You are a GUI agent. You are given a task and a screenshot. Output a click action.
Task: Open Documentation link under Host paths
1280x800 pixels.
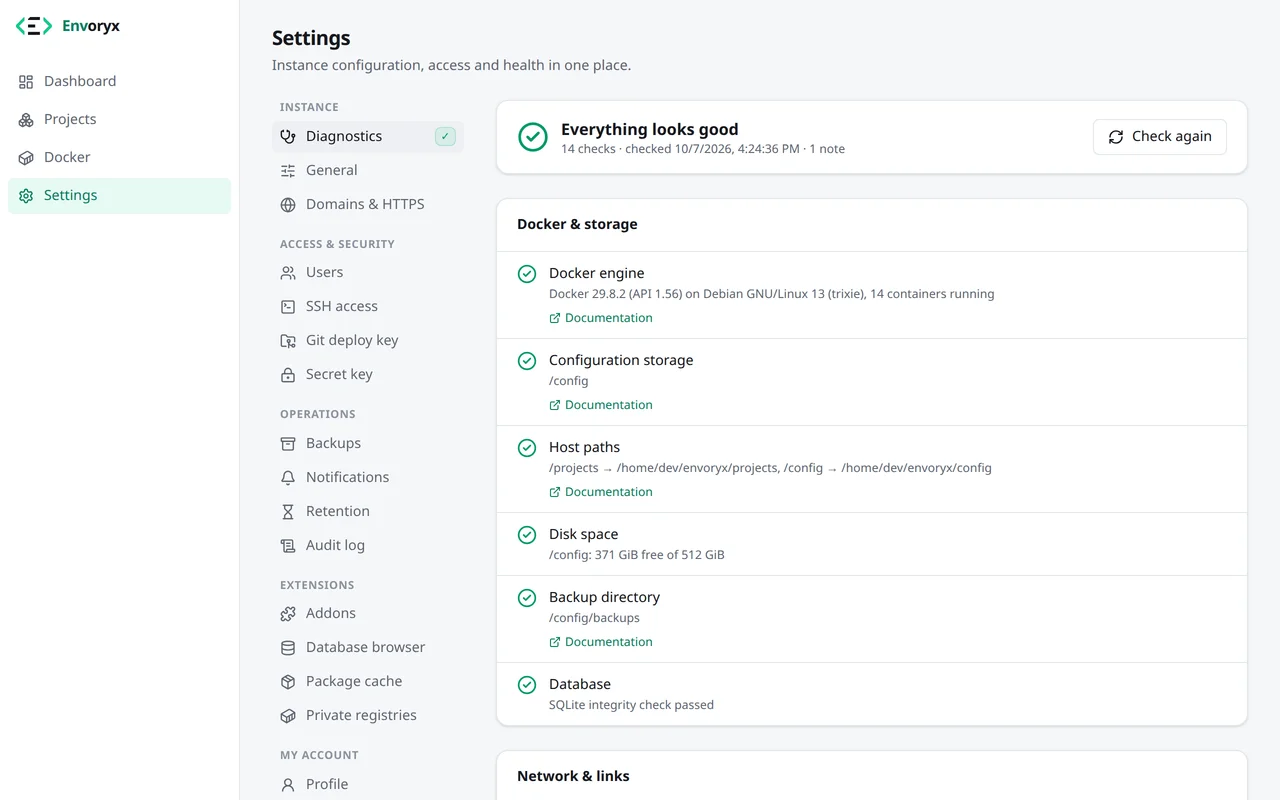(601, 492)
